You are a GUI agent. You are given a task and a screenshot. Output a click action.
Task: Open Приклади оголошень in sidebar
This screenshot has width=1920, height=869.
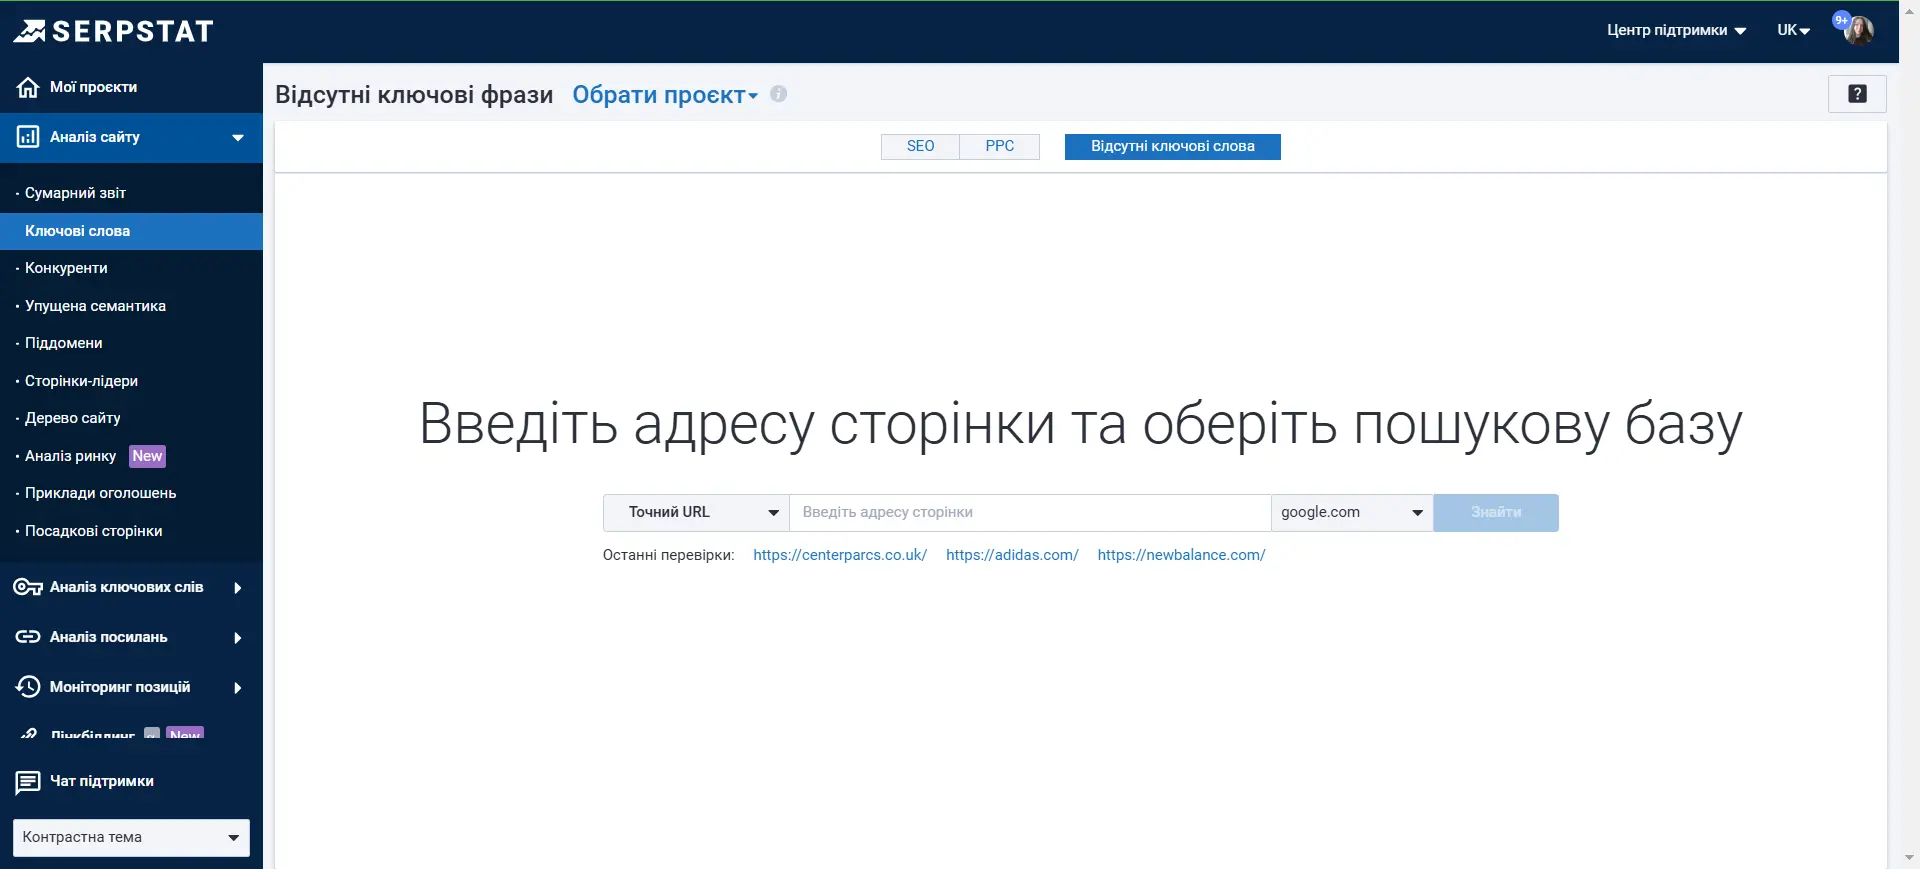point(100,493)
